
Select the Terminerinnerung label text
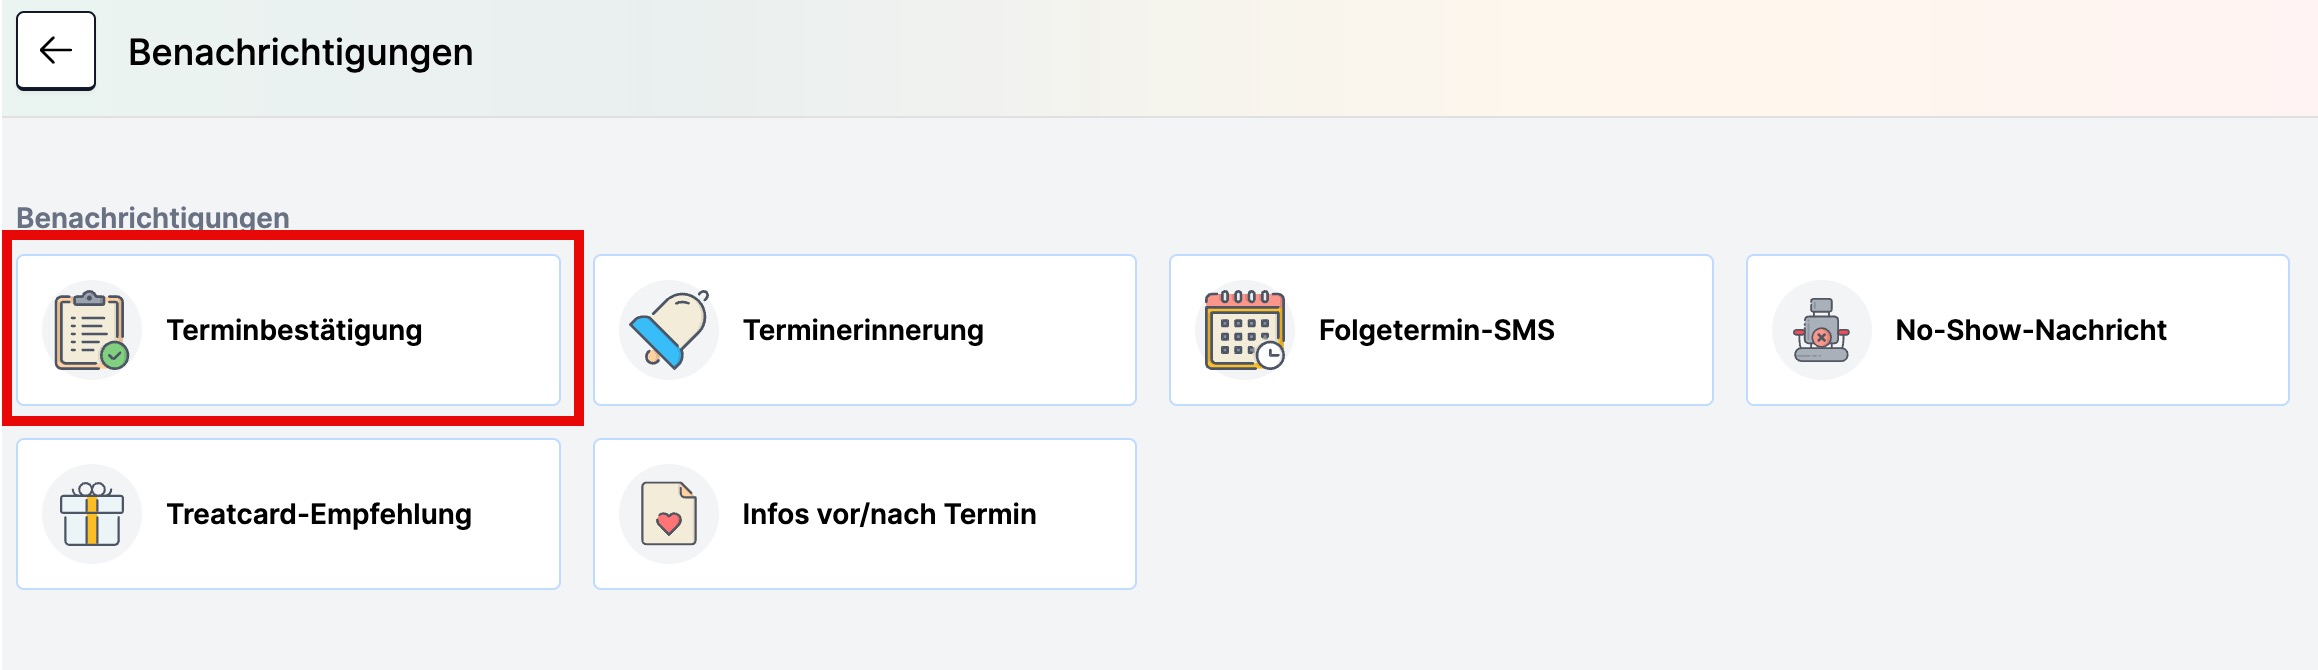[863, 330]
